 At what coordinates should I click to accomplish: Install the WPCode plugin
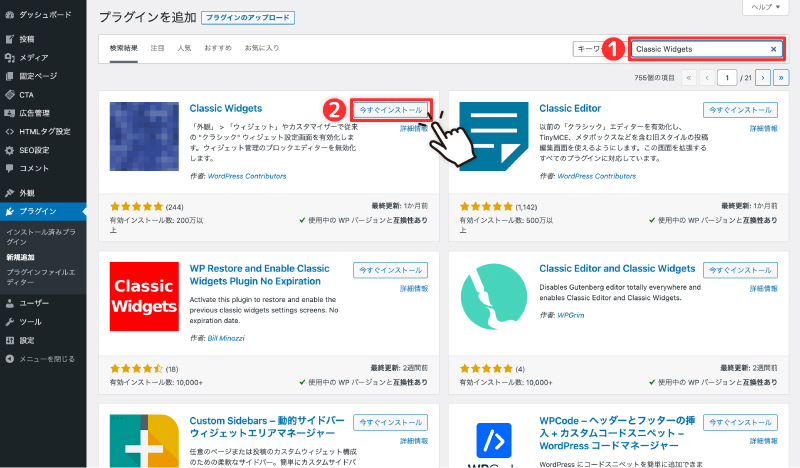(x=740, y=422)
